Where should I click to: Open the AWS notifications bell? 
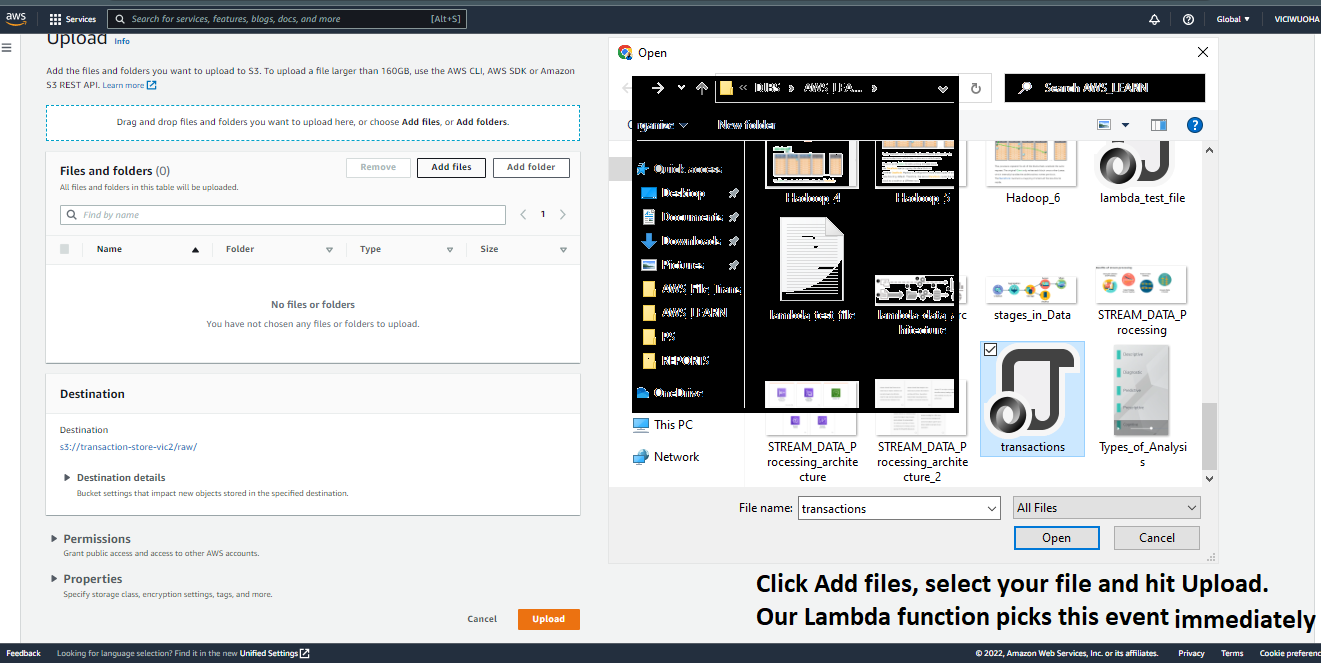[1155, 19]
